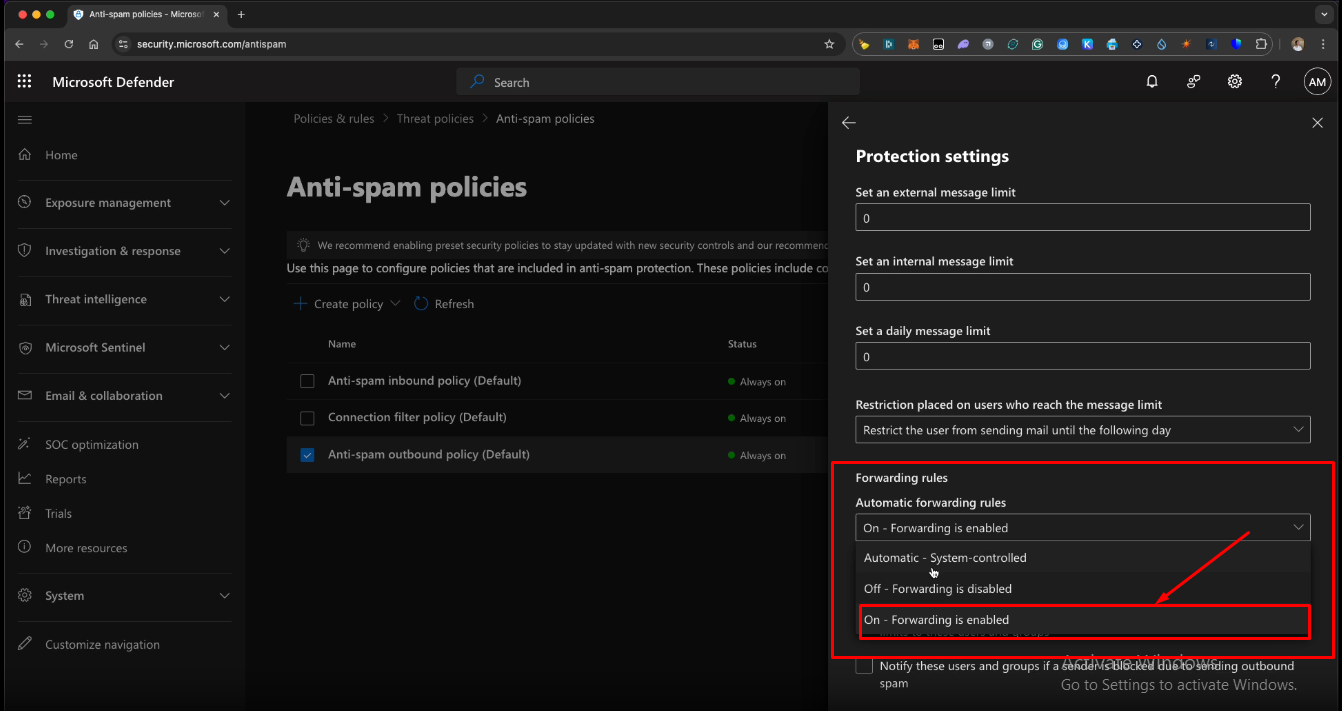The height and width of the screenshot is (711, 1342).
Task: Uncheck the Anti-spam outbound policy checkbox
Action: (308, 455)
